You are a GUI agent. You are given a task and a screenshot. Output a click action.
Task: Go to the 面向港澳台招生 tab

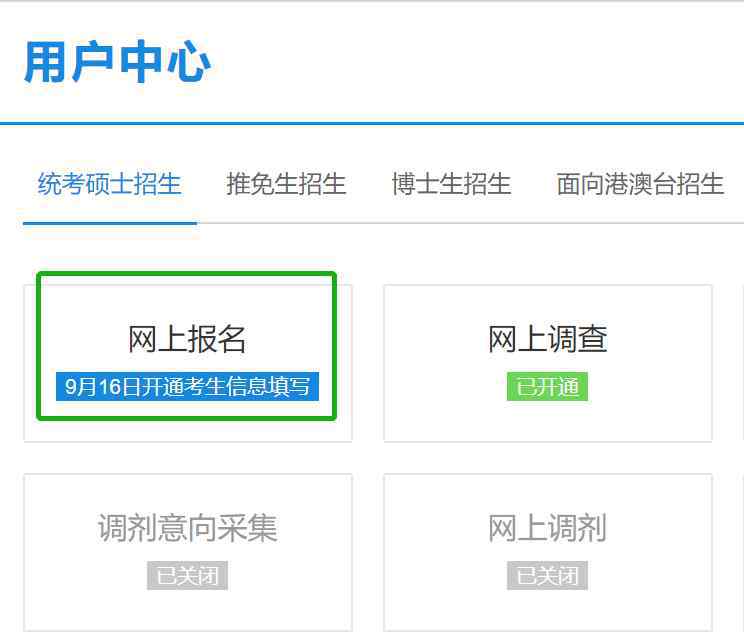[640, 184]
